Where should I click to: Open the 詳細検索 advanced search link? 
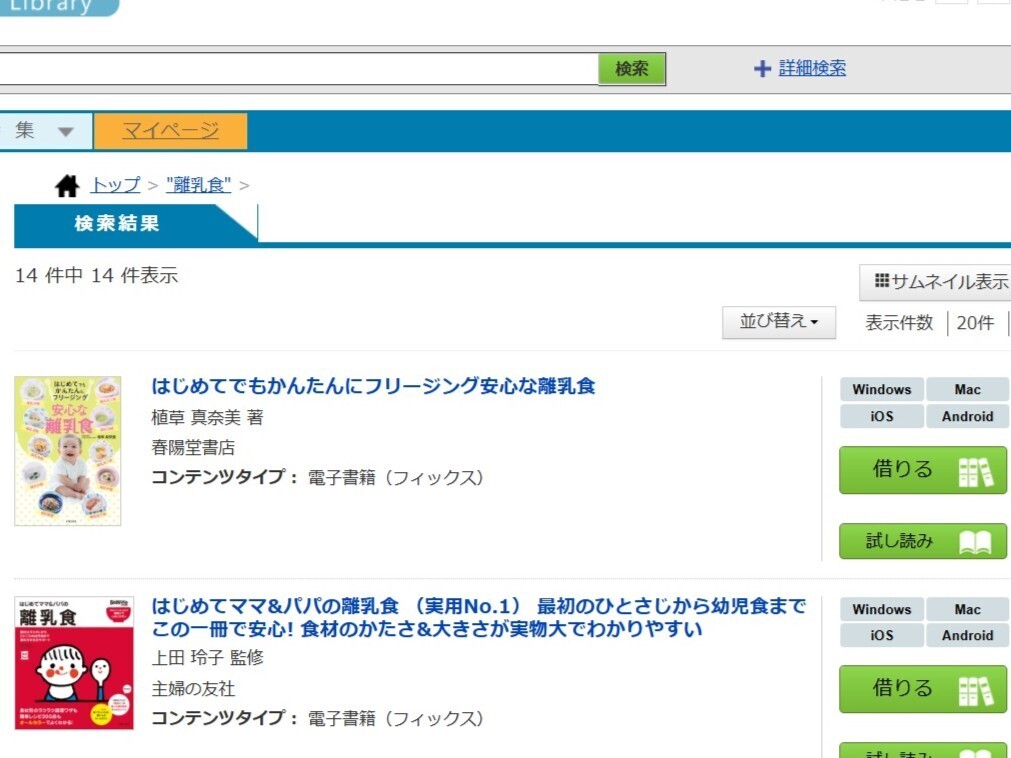point(812,68)
